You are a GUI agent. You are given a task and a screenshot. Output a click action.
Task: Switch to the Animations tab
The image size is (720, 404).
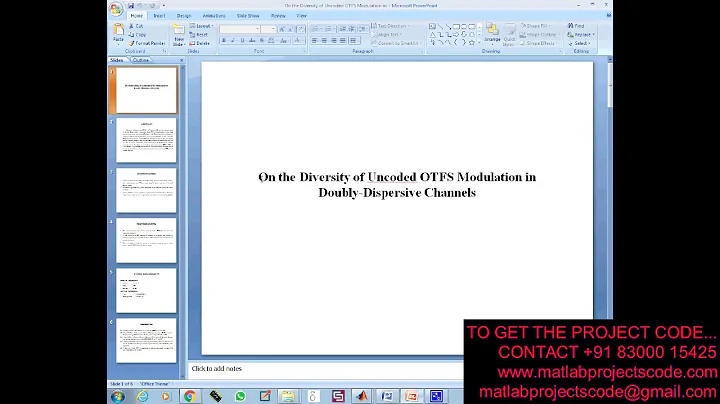(214, 16)
